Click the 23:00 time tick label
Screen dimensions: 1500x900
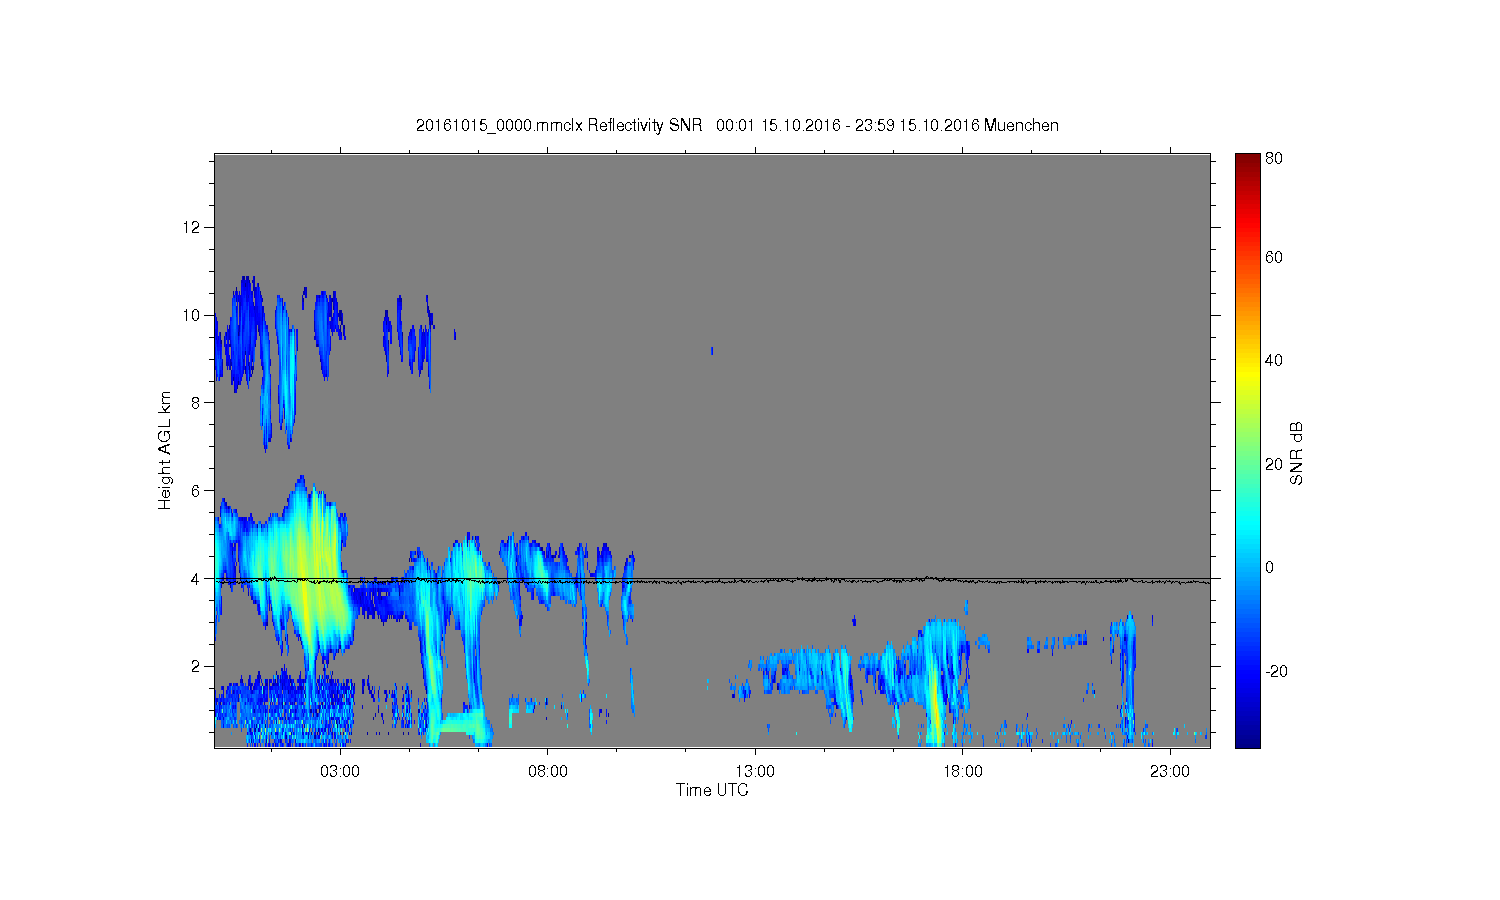[1170, 771]
